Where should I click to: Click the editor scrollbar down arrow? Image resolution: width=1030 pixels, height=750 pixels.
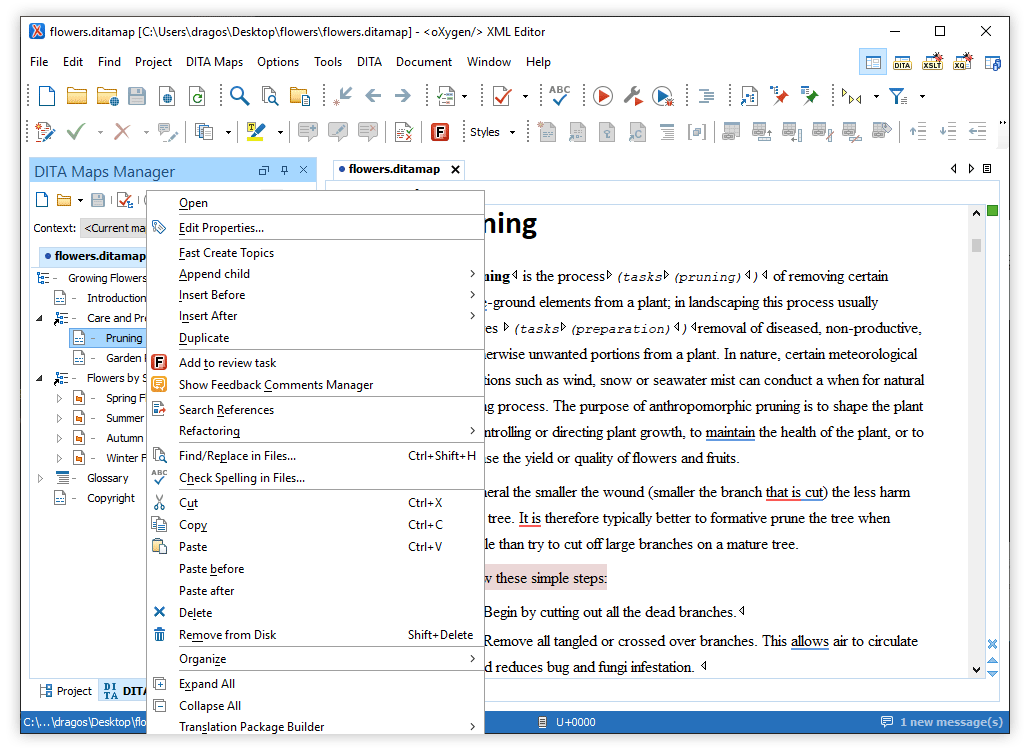pyautogui.click(x=976, y=670)
